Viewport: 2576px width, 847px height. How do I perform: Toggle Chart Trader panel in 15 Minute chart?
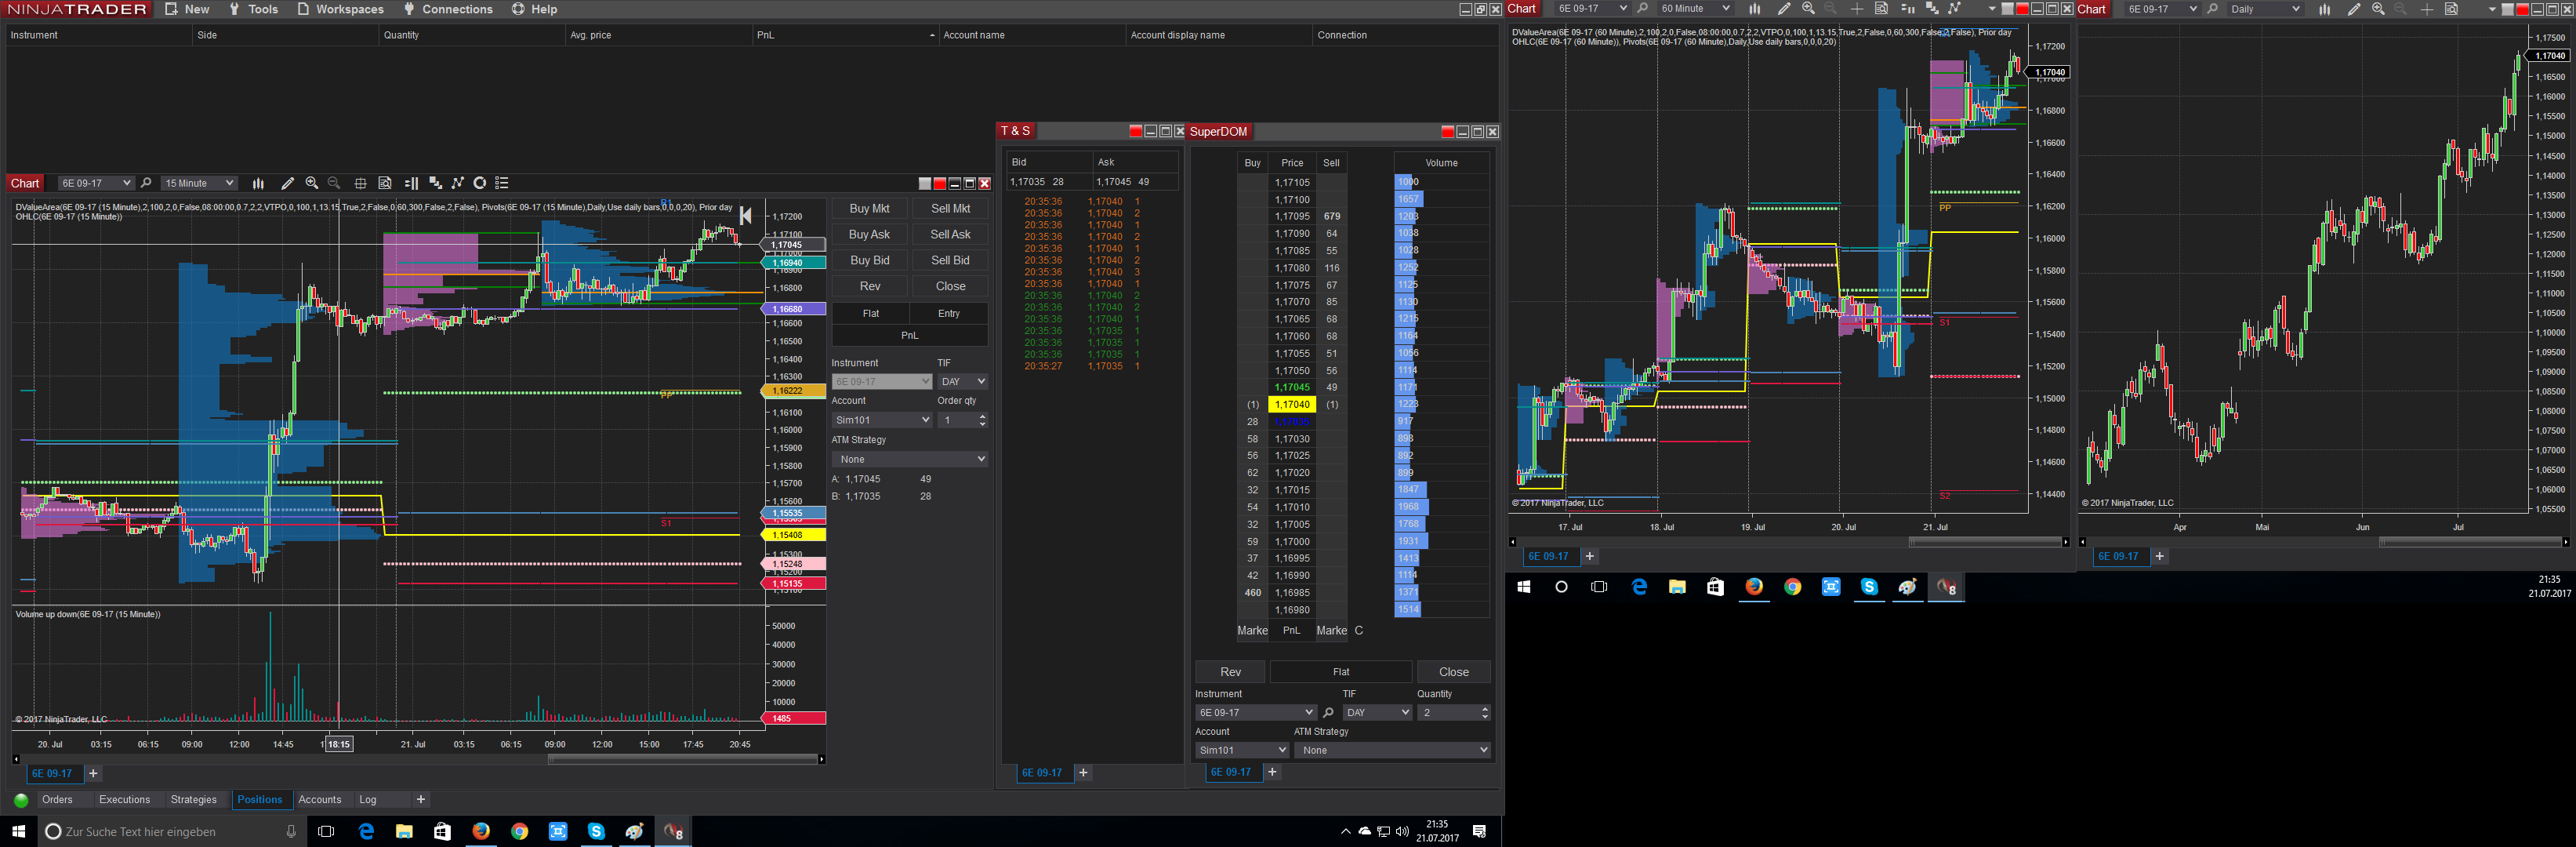coord(411,183)
